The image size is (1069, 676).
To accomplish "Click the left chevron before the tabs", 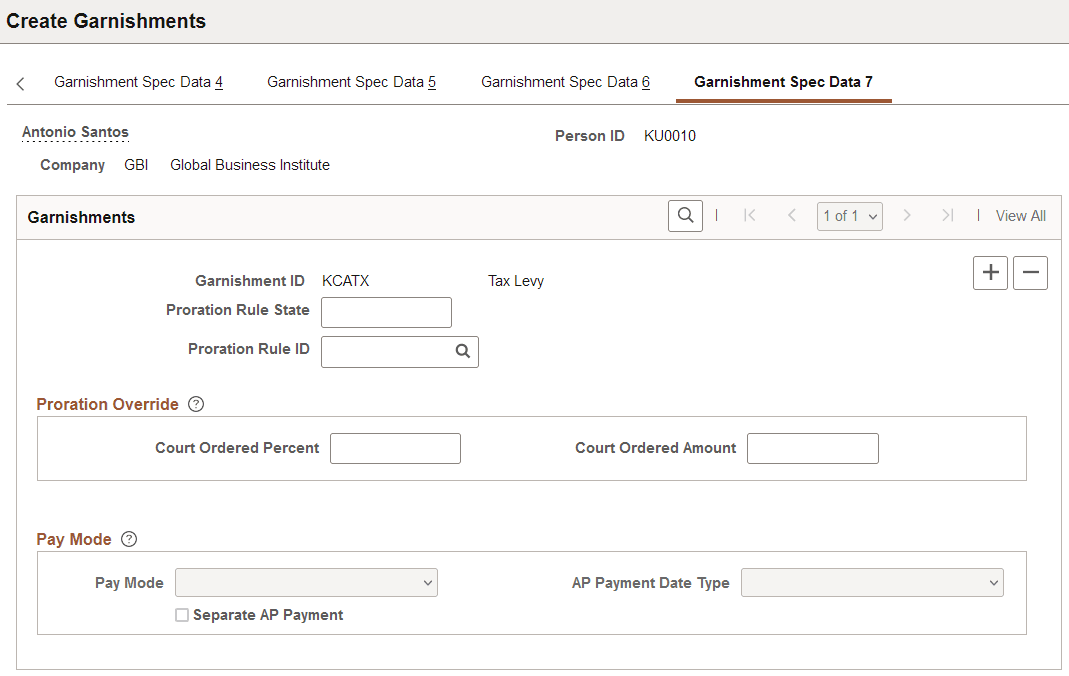I will coord(20,84).
